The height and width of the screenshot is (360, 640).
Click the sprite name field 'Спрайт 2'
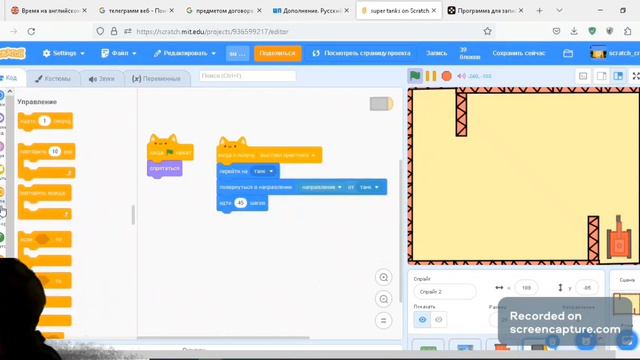444,292
